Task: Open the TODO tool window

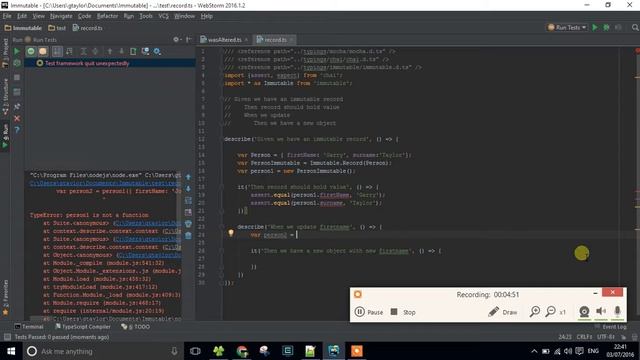Action: 136,327
